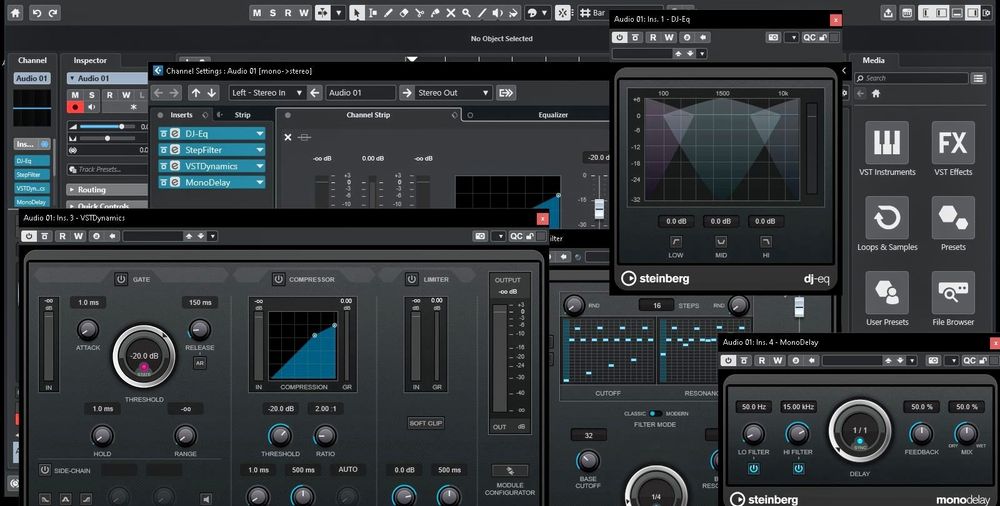1000x506 pixels.
Task: Open the Inserts tab in Channel Settings
Action: pyautogui.click(x=181, y=115)
